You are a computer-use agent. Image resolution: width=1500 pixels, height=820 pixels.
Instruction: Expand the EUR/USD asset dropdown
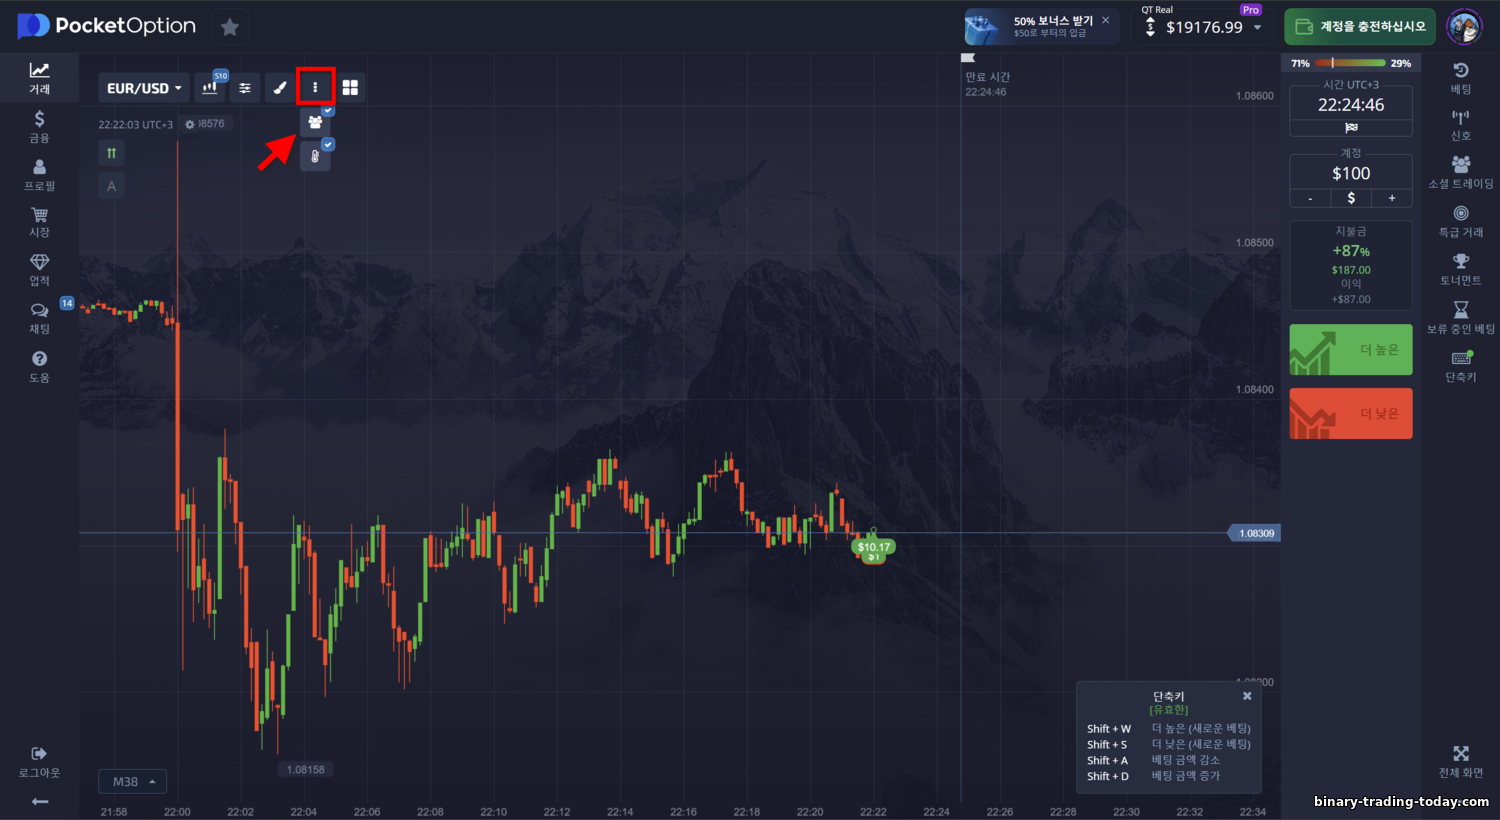point(144,88)
